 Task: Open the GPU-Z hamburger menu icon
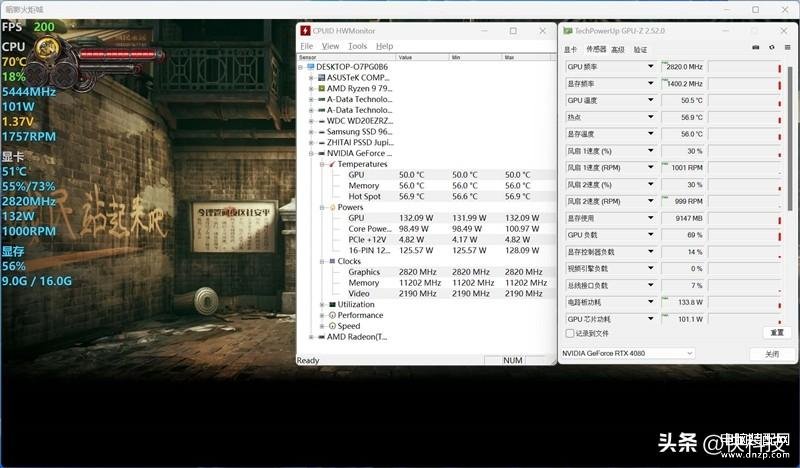788,47
